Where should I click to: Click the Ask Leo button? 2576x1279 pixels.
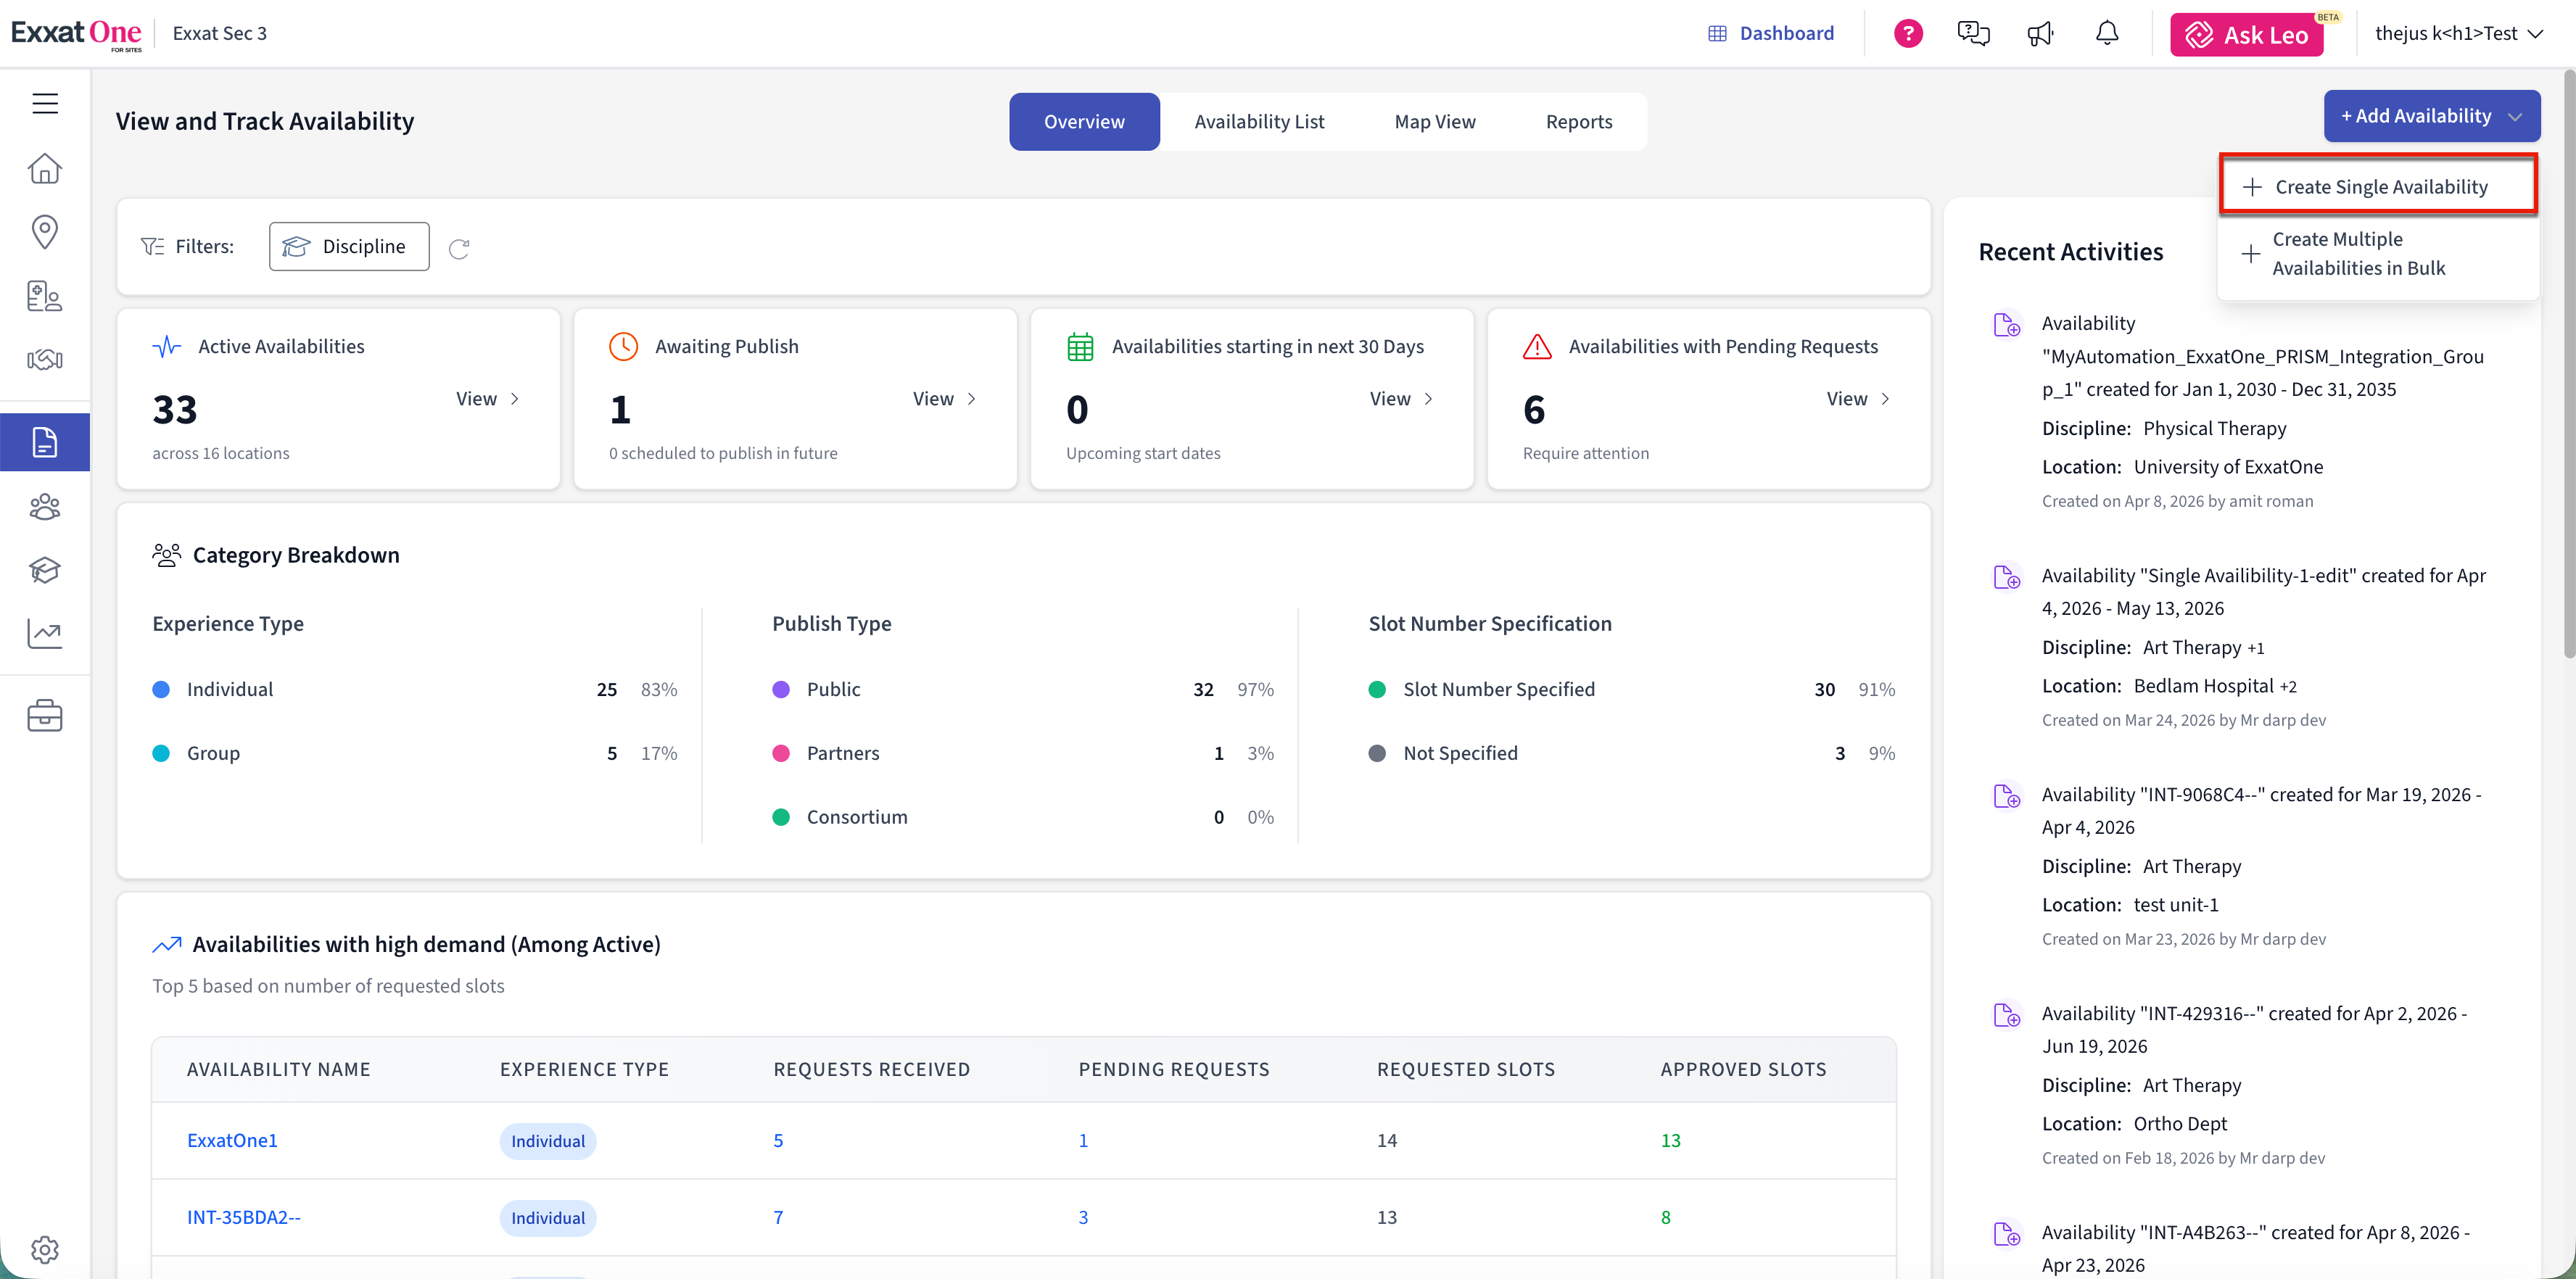coord(2246,35)
